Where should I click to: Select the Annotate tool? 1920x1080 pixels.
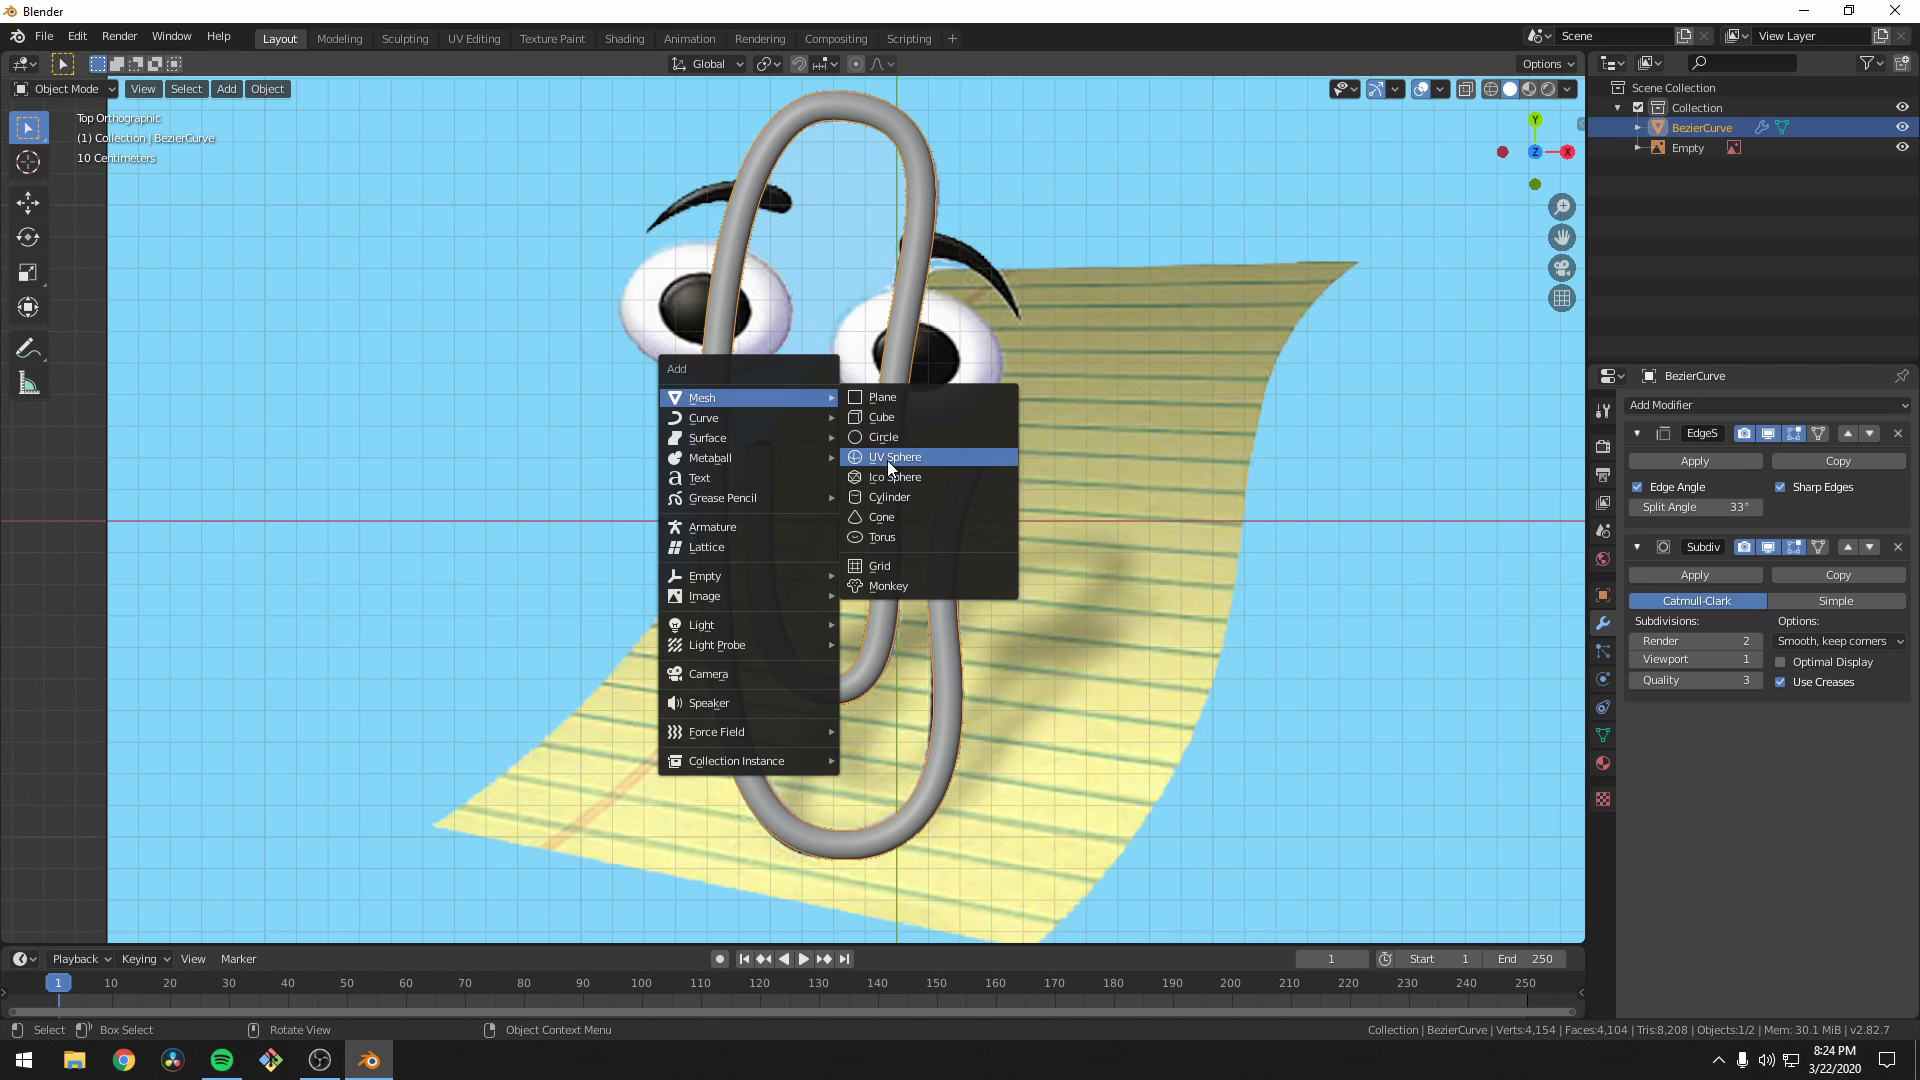click(27, 347)
